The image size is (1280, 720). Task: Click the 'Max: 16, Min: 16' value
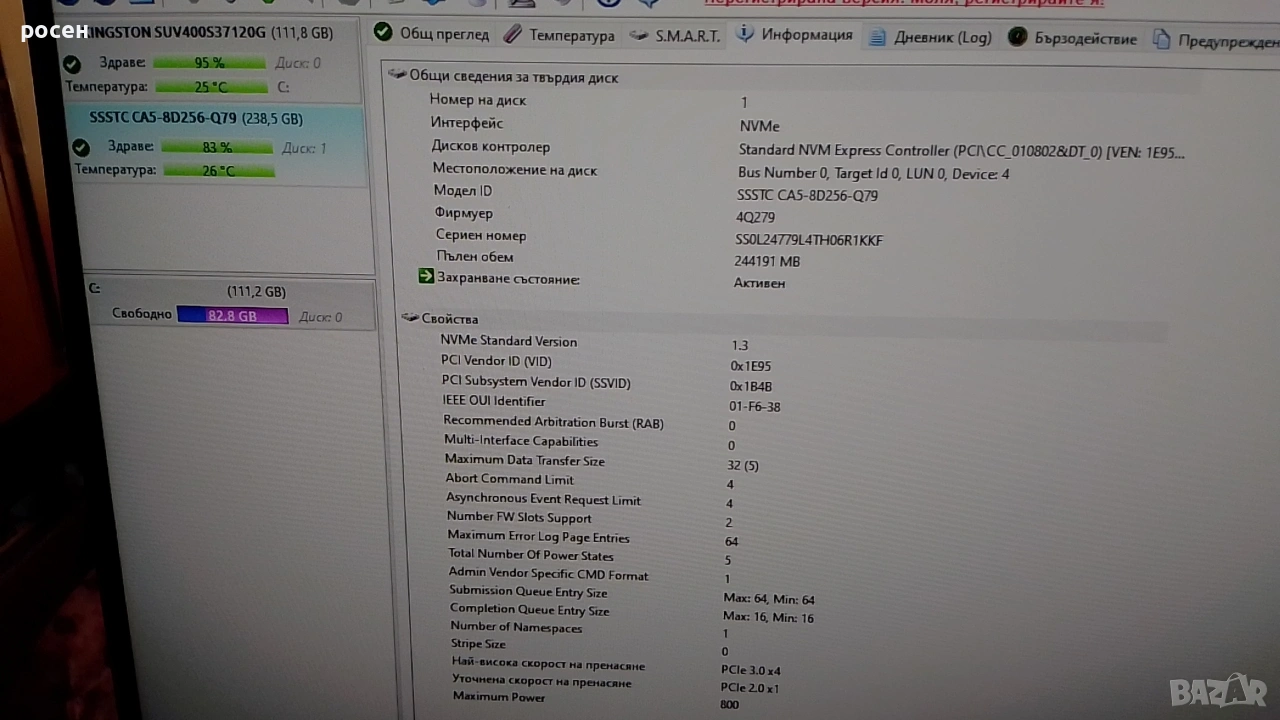pos(768,618)
